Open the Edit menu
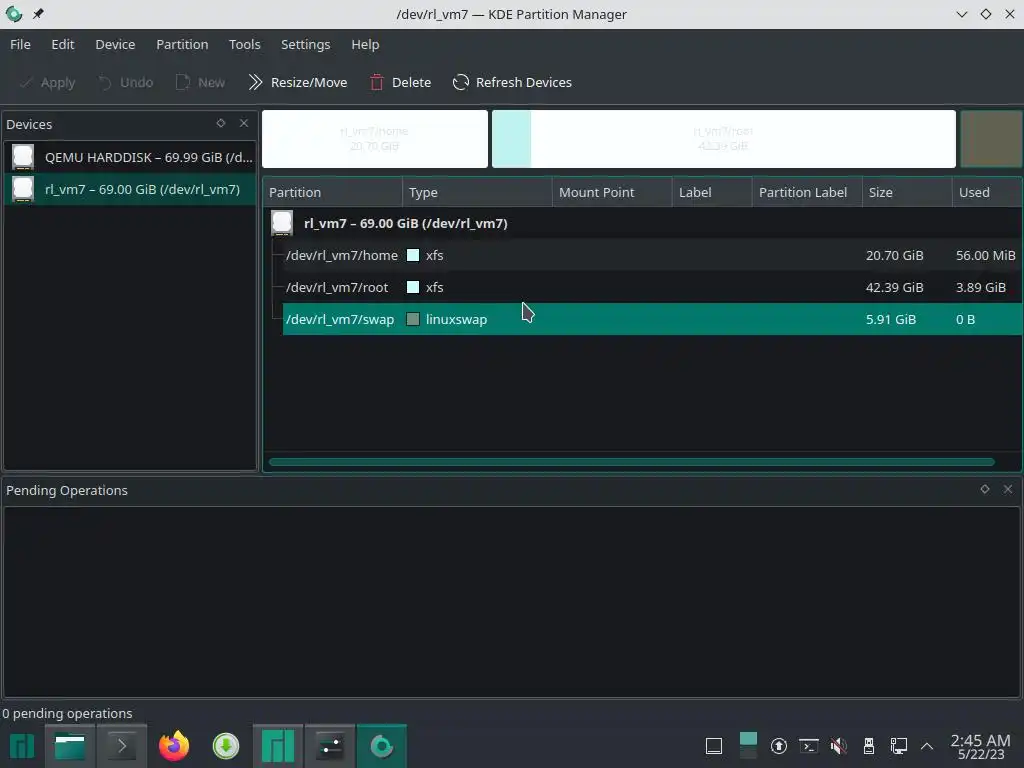Screen dimensions: 1024x768 click(x=63, y=44)
